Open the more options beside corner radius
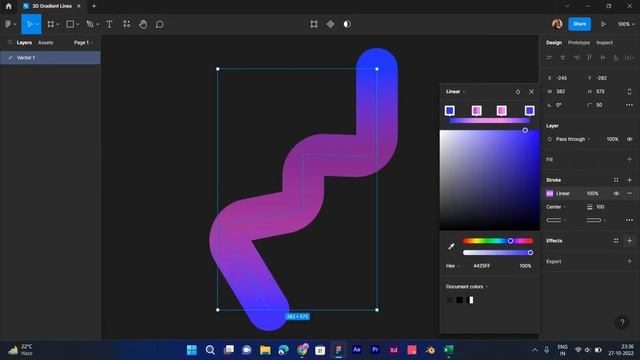The height and width of the screenshot is (360, 640). point(629,105)
